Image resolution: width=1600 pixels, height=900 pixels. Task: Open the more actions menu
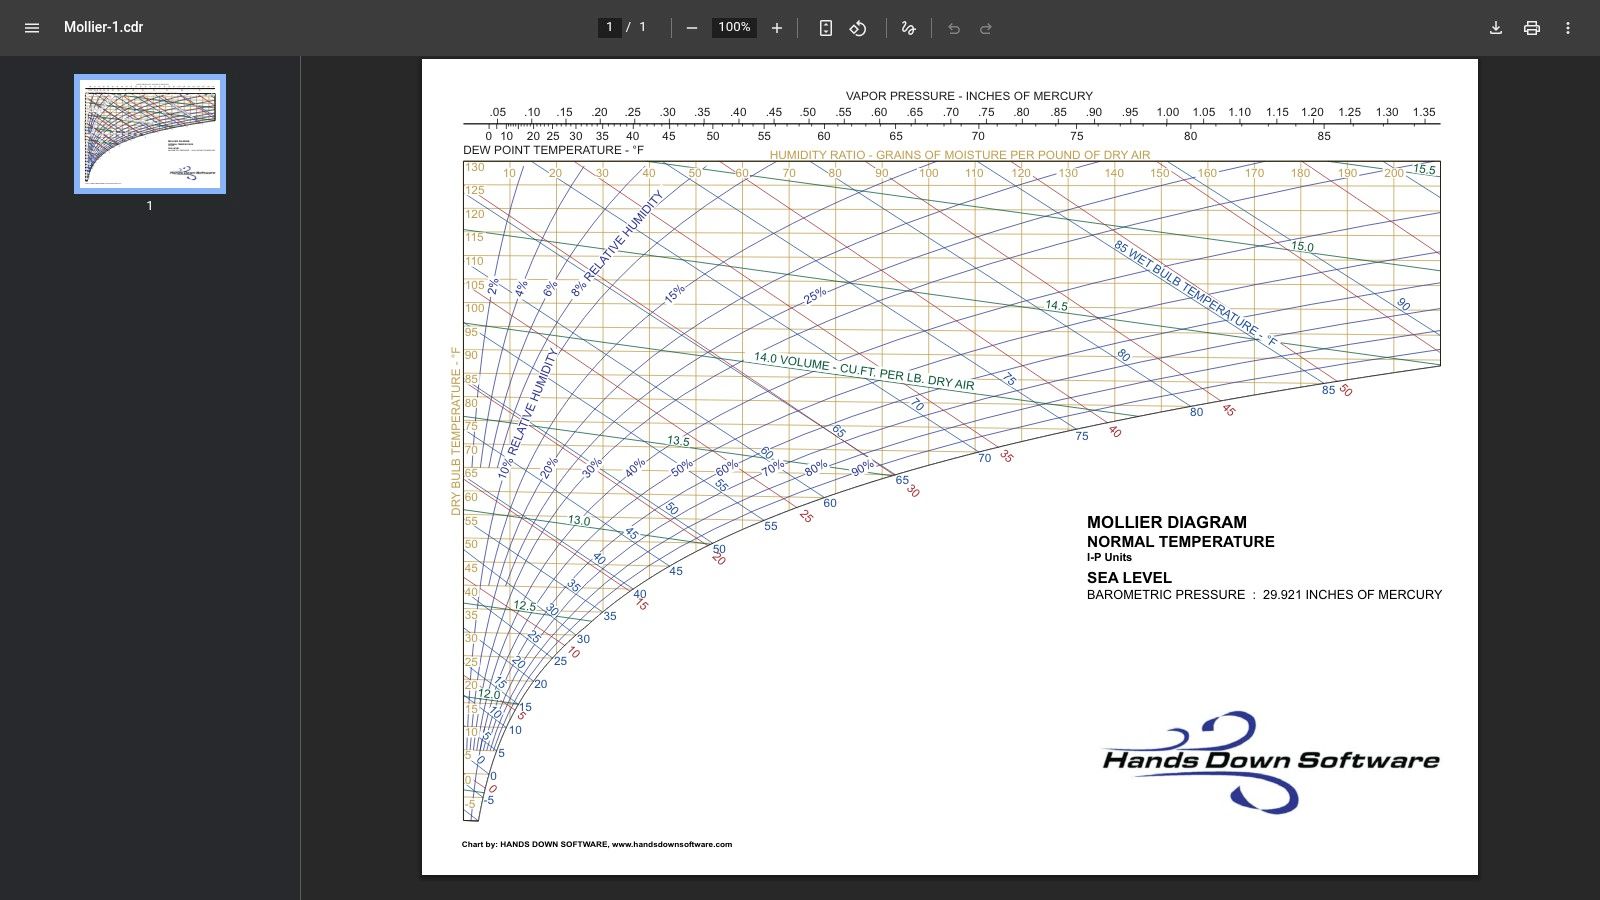click(1568, 28)
